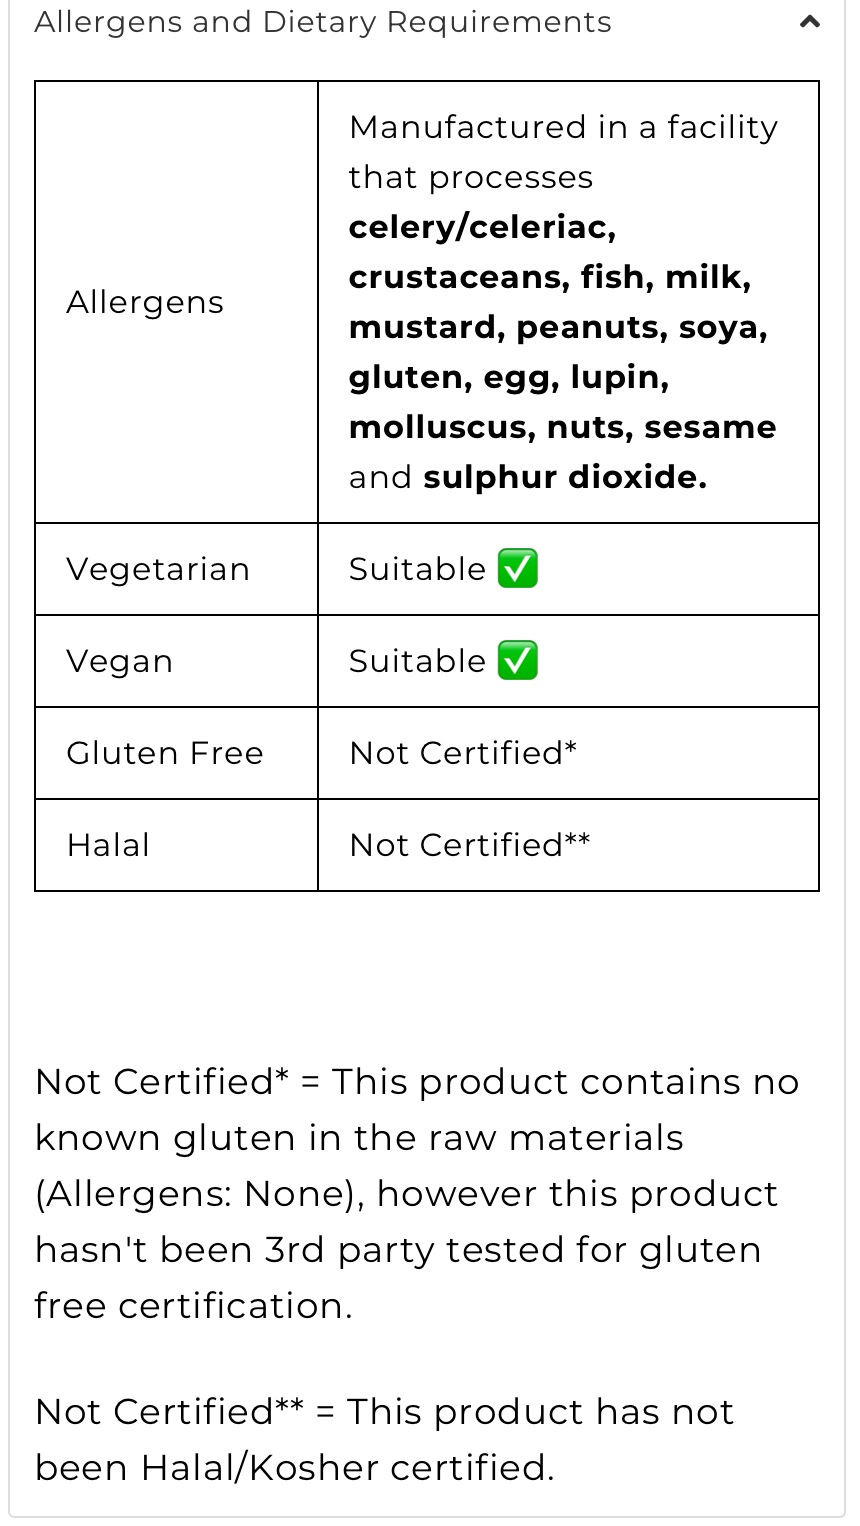The height and width of the screenshot is (1526, 860).
Task: Collapse the Allergens and Dietary Requirements chevron
Action: click(x=810, y=22)
